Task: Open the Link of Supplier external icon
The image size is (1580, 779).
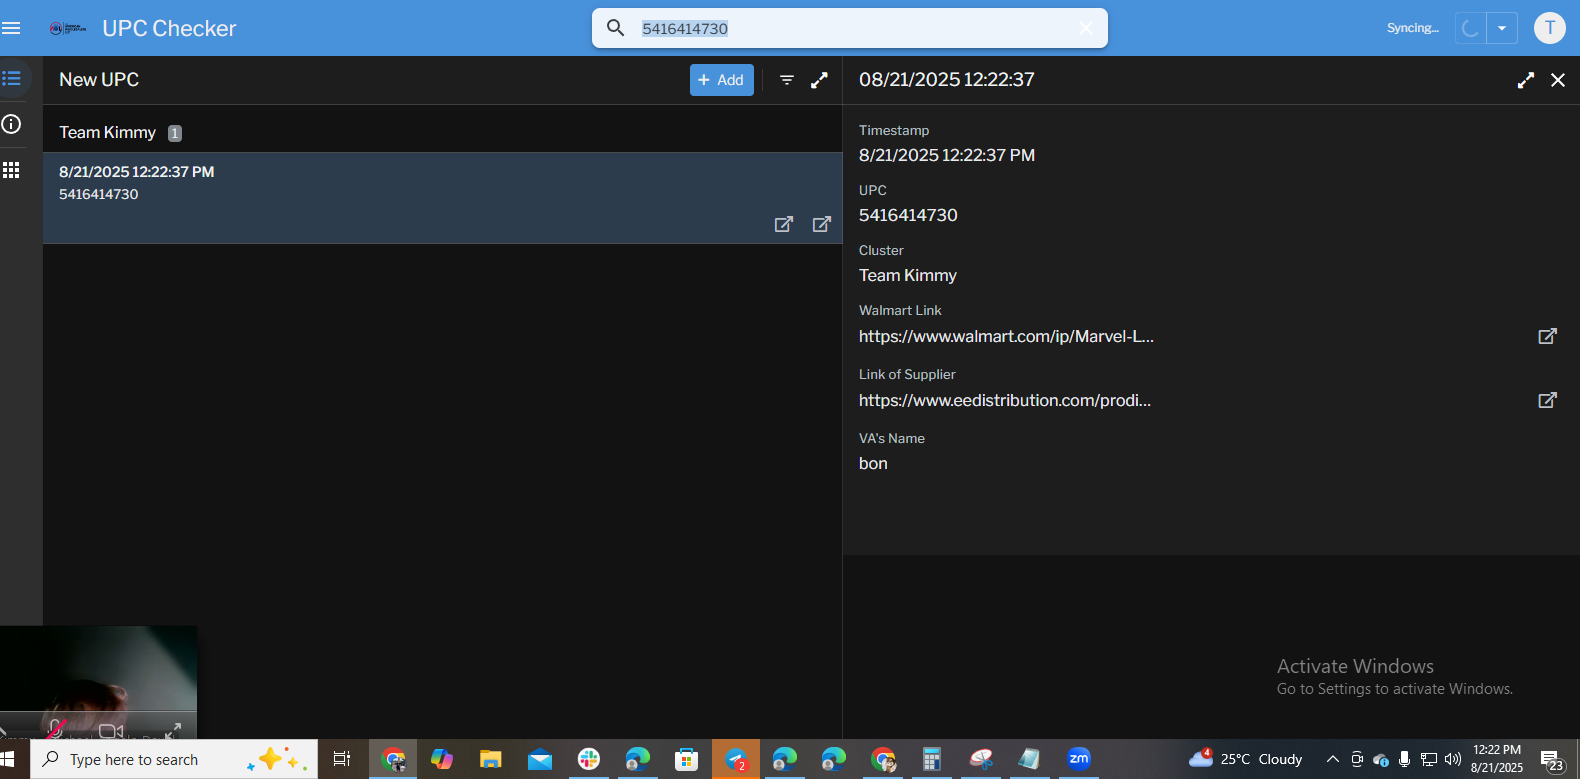Action: [1547, 400]
